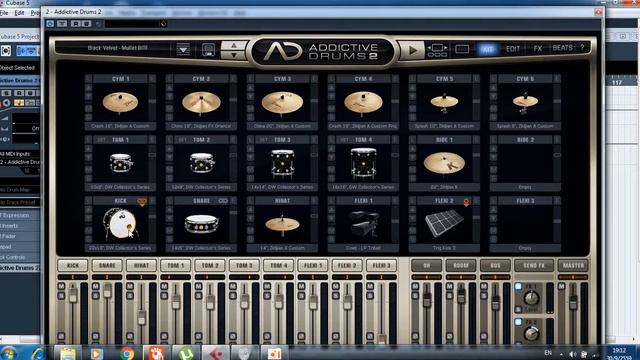Click the KICK channel volume fader
Viewport: 640px width, 360px height.
tap(73, 294)
